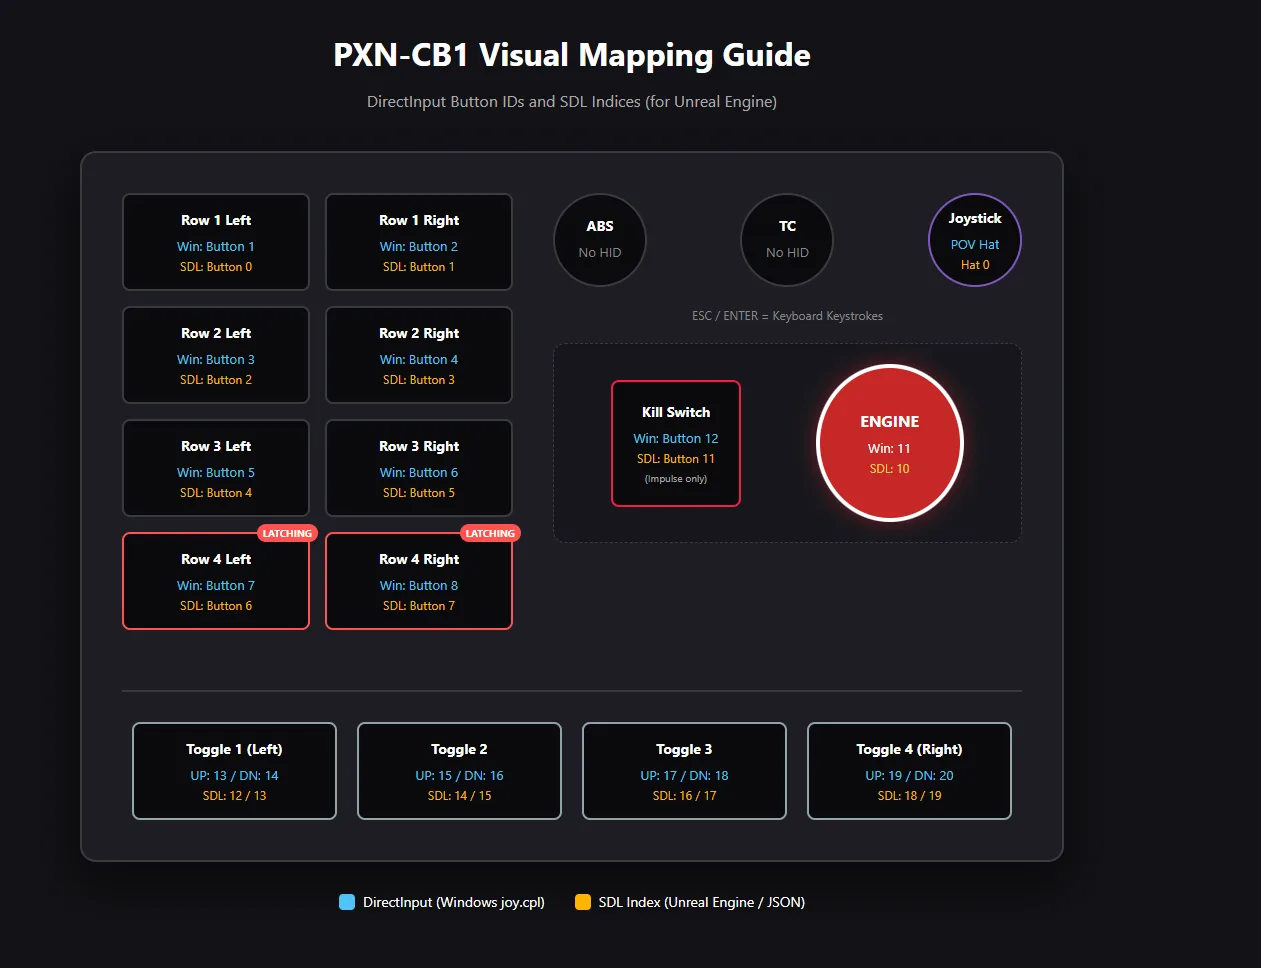The image size is (1261, 968).
Task: Click the 'DirectInput (Windows joy.cpl)' legend text
Action: 454,902
